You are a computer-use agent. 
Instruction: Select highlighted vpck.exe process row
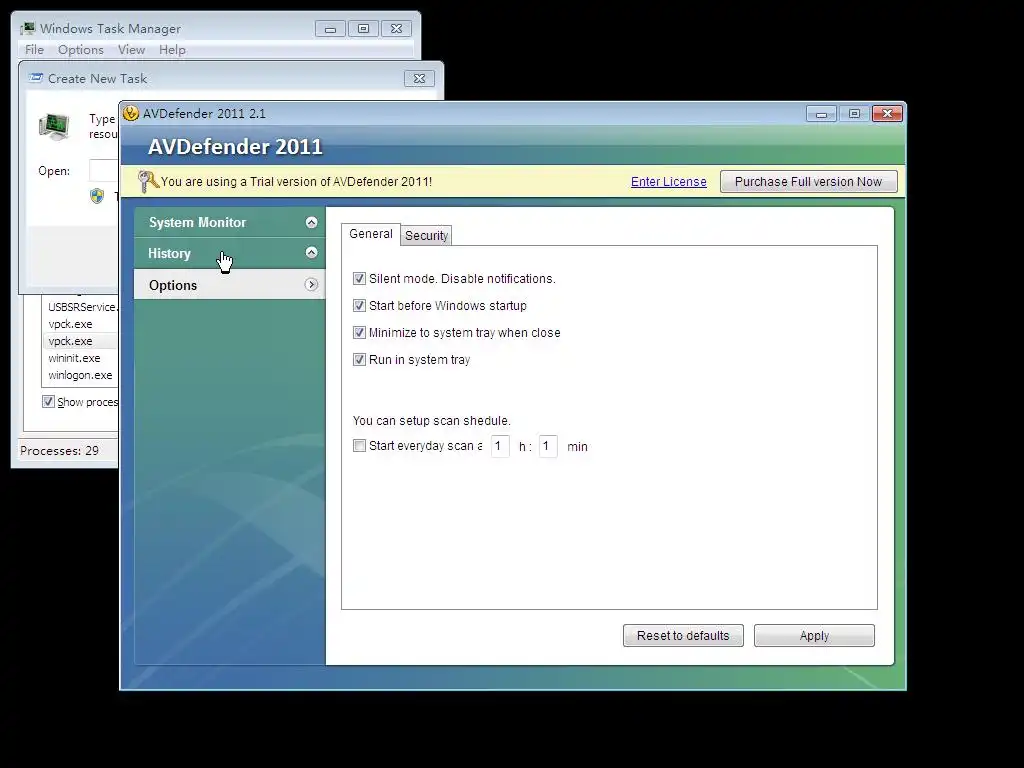[80, 341]
